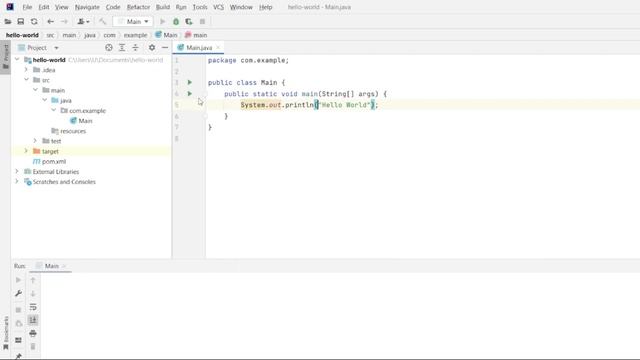Click run gutter arrow beside class Main
640x360 pixels.
point(189,82)
